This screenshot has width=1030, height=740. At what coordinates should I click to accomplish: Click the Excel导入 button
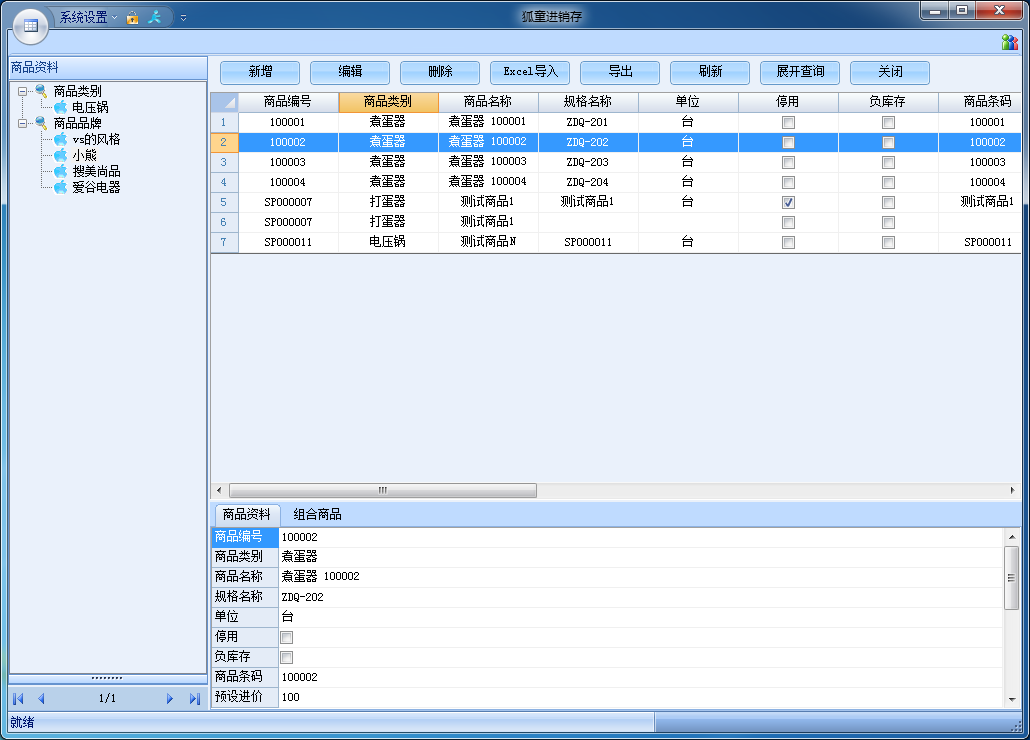click(x=530, y=72)
